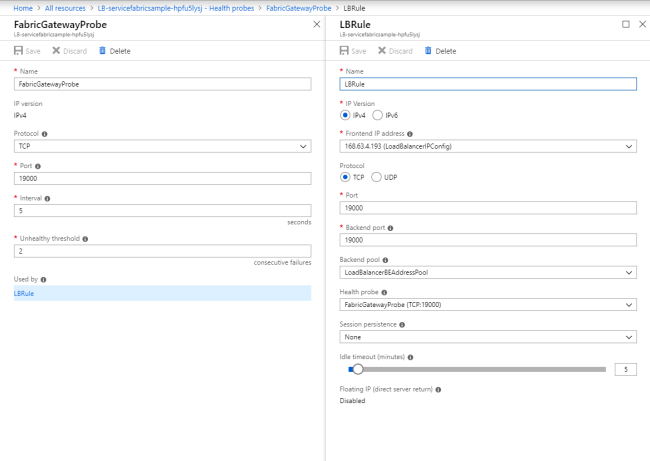Viewport: 650px width, 461px height.
Task: Maximize the LBRule pane
Action: tap(626, 24)
